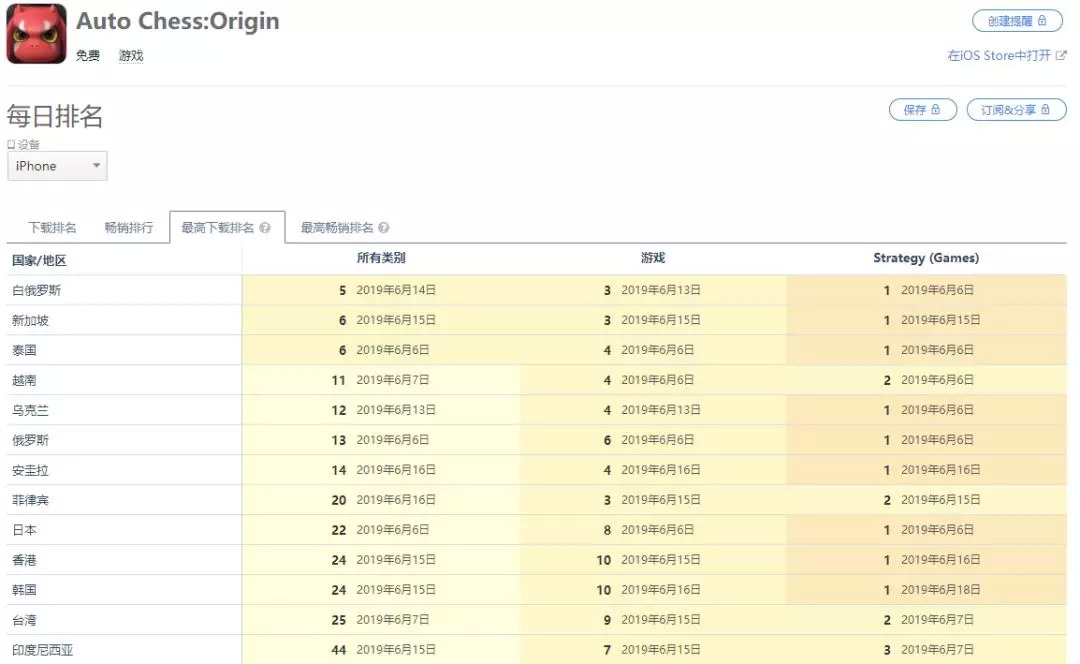Select the 新加坡 row label
Image resolution: width=1080 pixels, height=664 pixels.
point(30,320)
